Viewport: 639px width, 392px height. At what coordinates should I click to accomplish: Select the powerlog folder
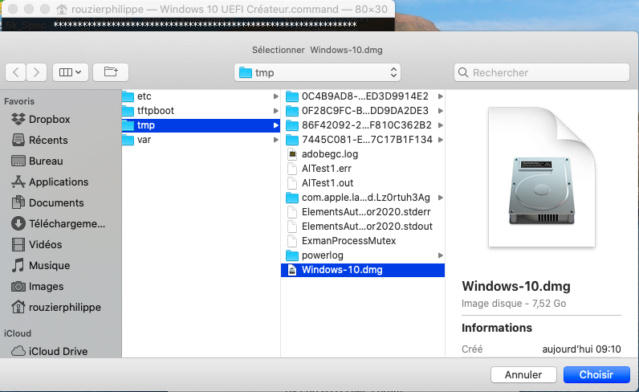click(363, 255)
